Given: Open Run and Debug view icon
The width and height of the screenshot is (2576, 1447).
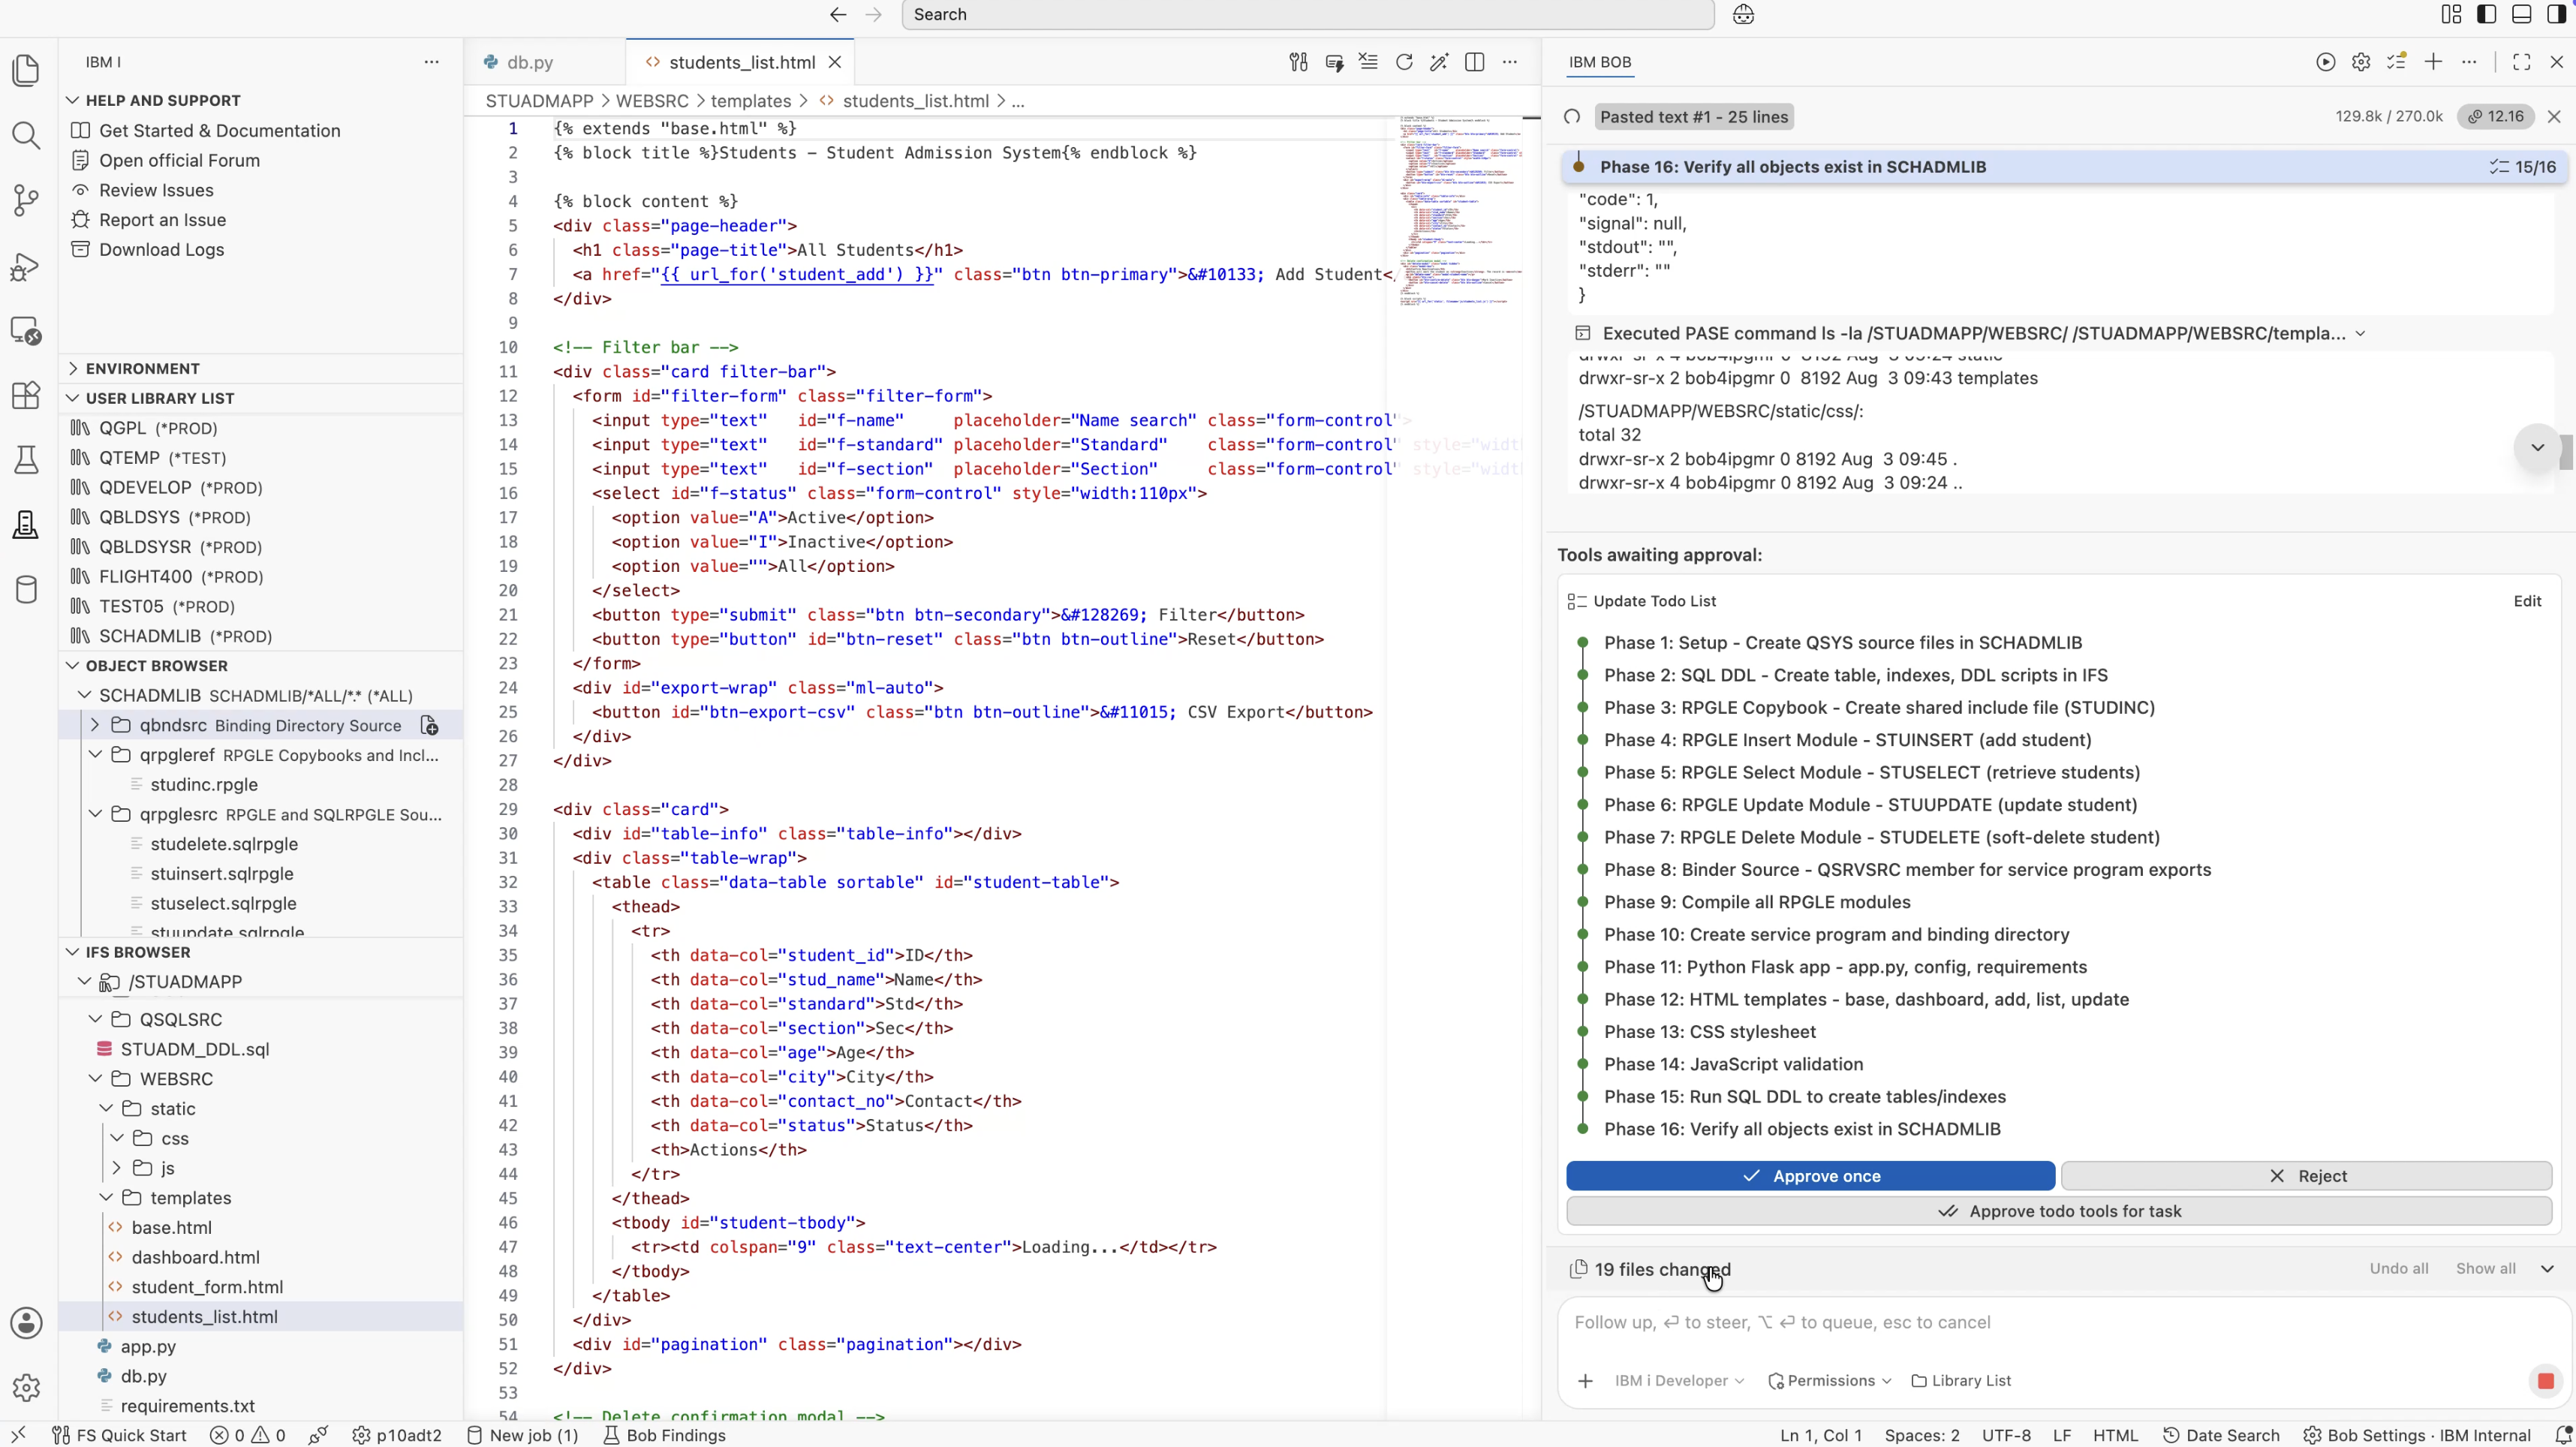Looking at the screenshot, I should pos(26,266).
